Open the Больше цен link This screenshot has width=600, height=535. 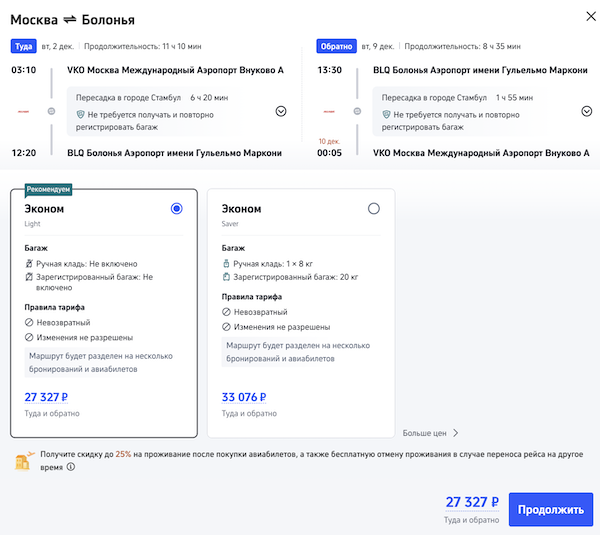tap(431, 433)
